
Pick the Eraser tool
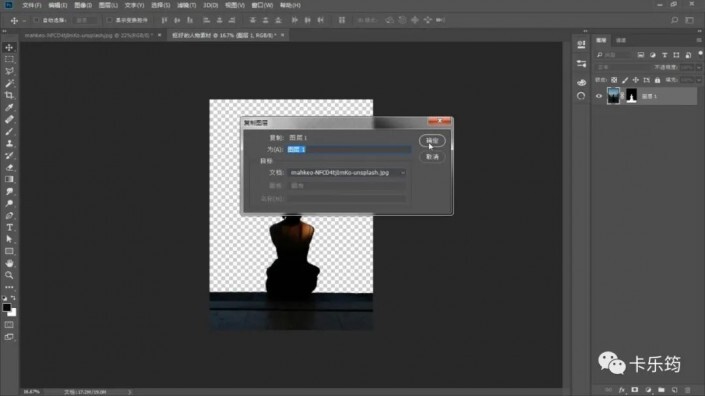coord(9,167)
